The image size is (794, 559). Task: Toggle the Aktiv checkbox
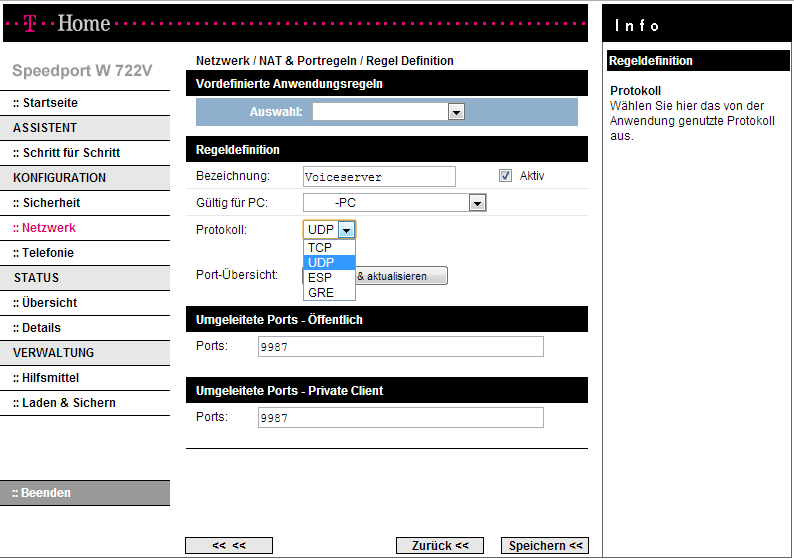tap(505, 176)
